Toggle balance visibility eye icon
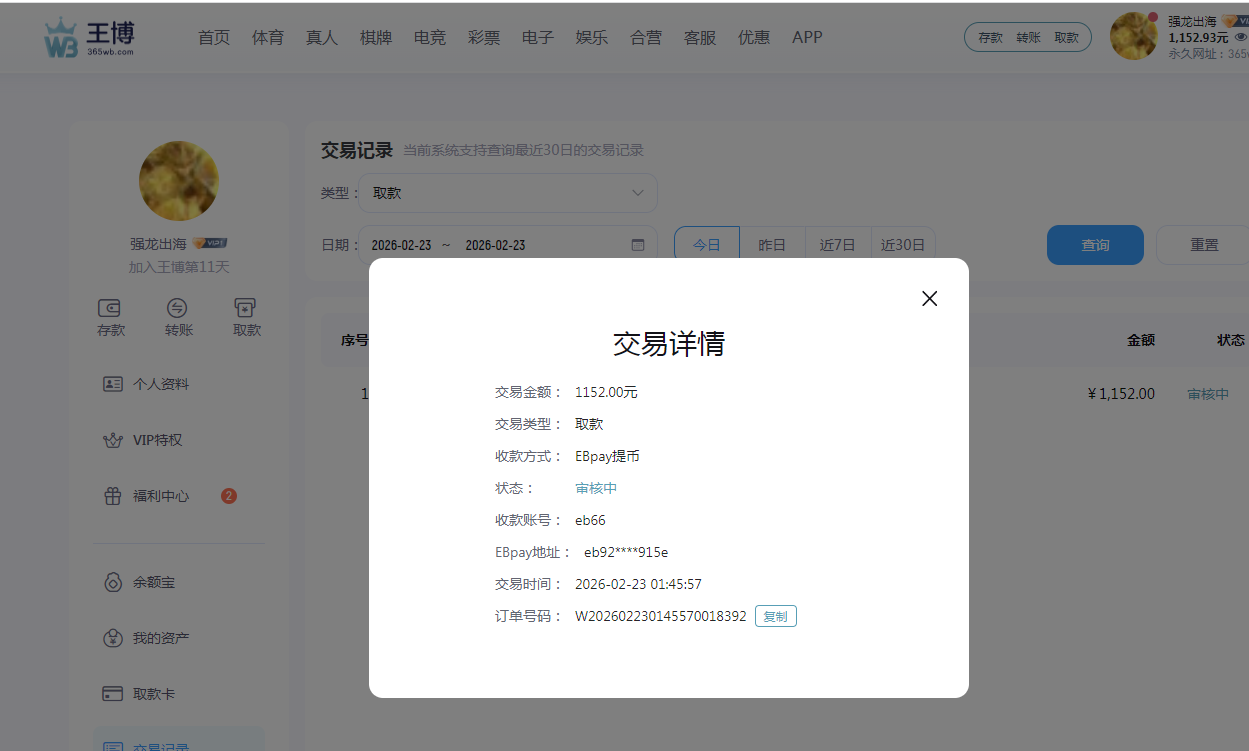 [x=1241, y=37]
